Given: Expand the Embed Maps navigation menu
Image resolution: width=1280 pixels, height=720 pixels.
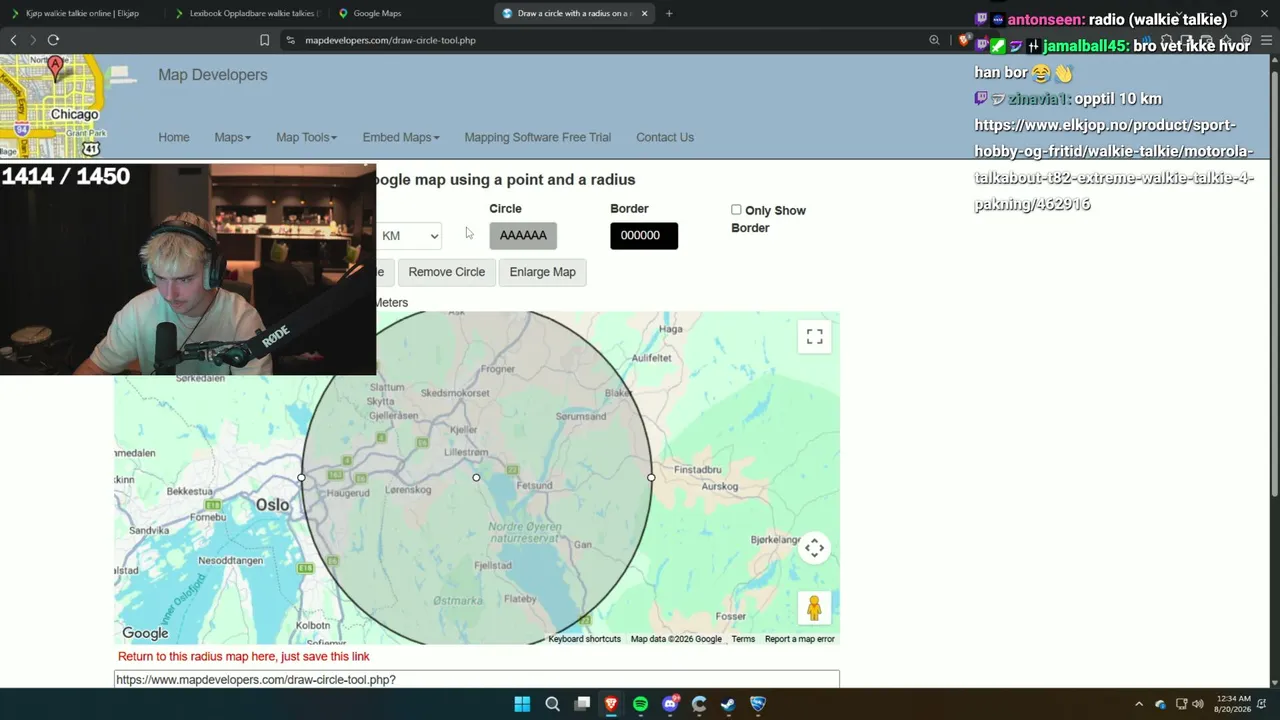Looking at the screenshot, I should pos(401,137).
